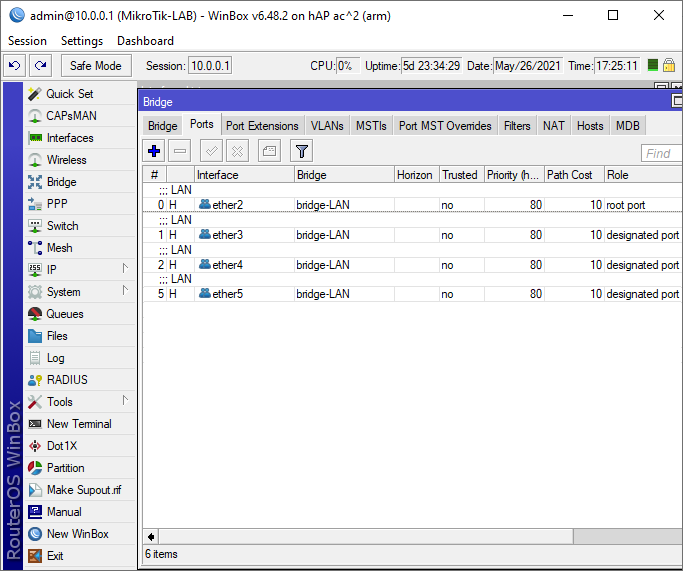The image size is (683, 571).
Task: Open the Settings menu
Action: [x=82, y=41]
